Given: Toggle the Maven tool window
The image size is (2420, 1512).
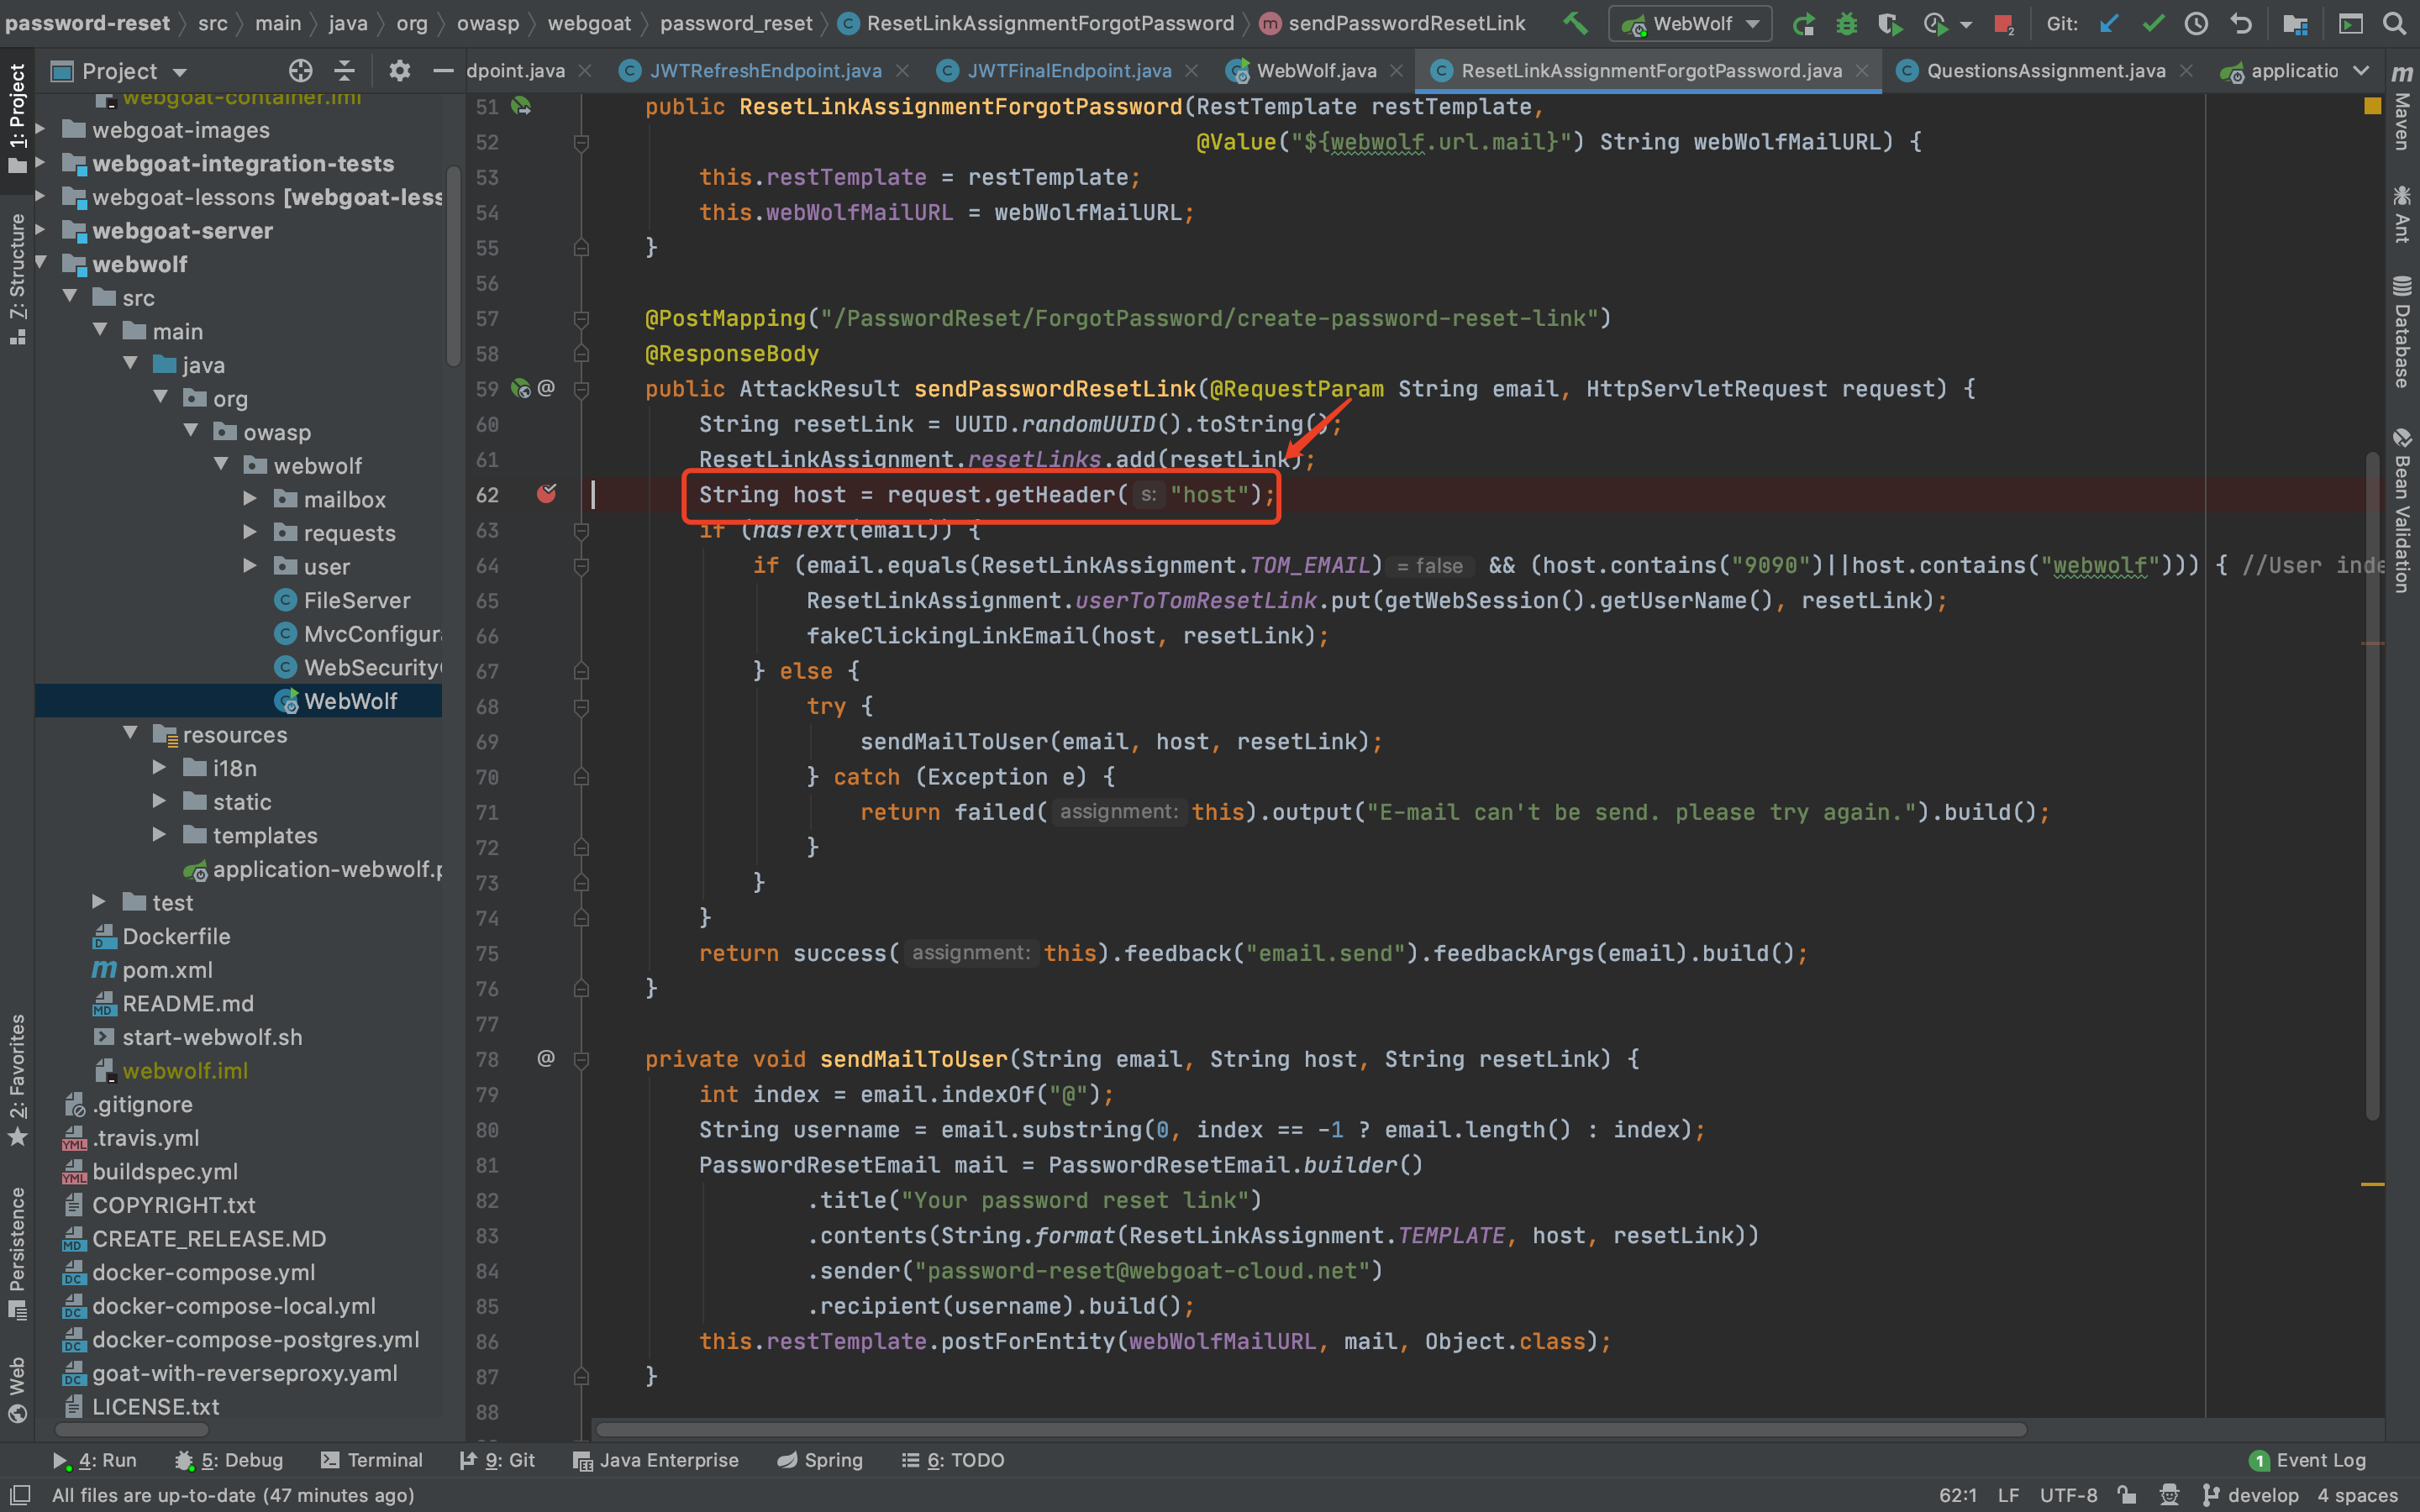Looking at the screenshot, I should click(2402, 110).
